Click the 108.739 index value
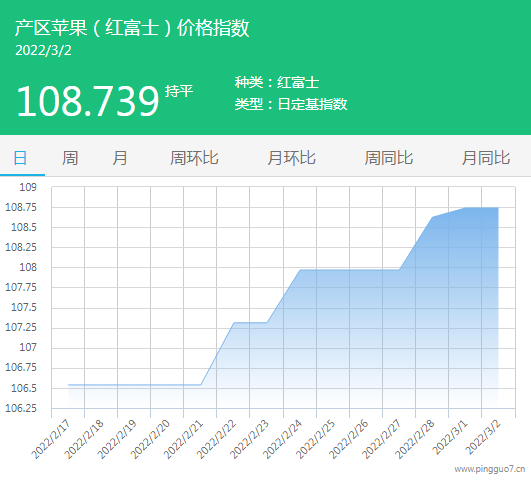 click(x=88, y=101)
